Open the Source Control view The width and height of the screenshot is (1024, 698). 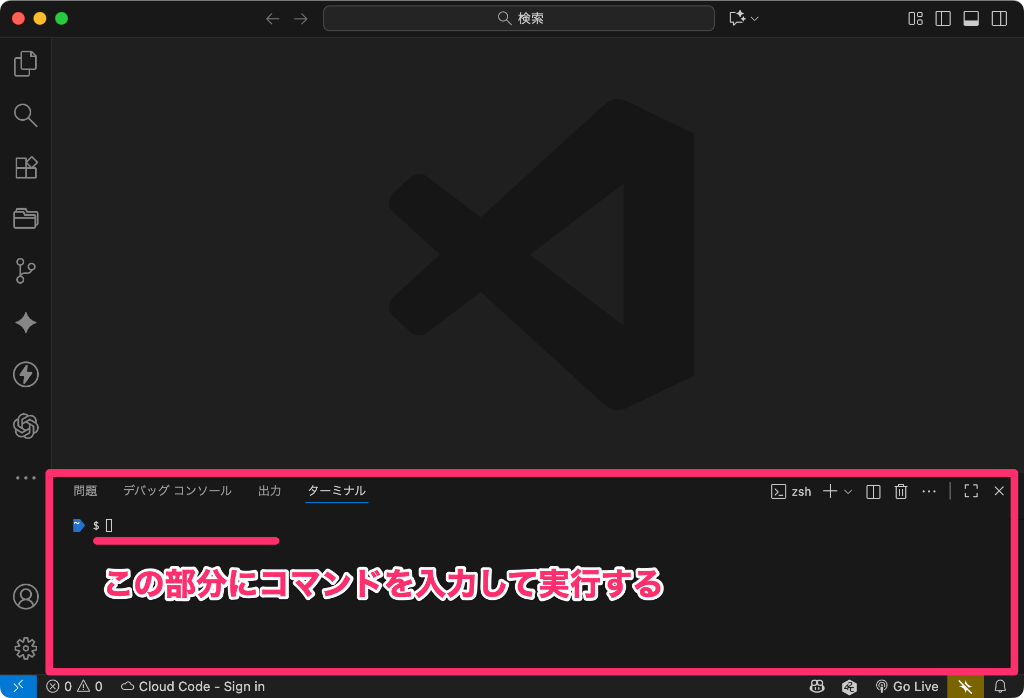coord(25,270)
